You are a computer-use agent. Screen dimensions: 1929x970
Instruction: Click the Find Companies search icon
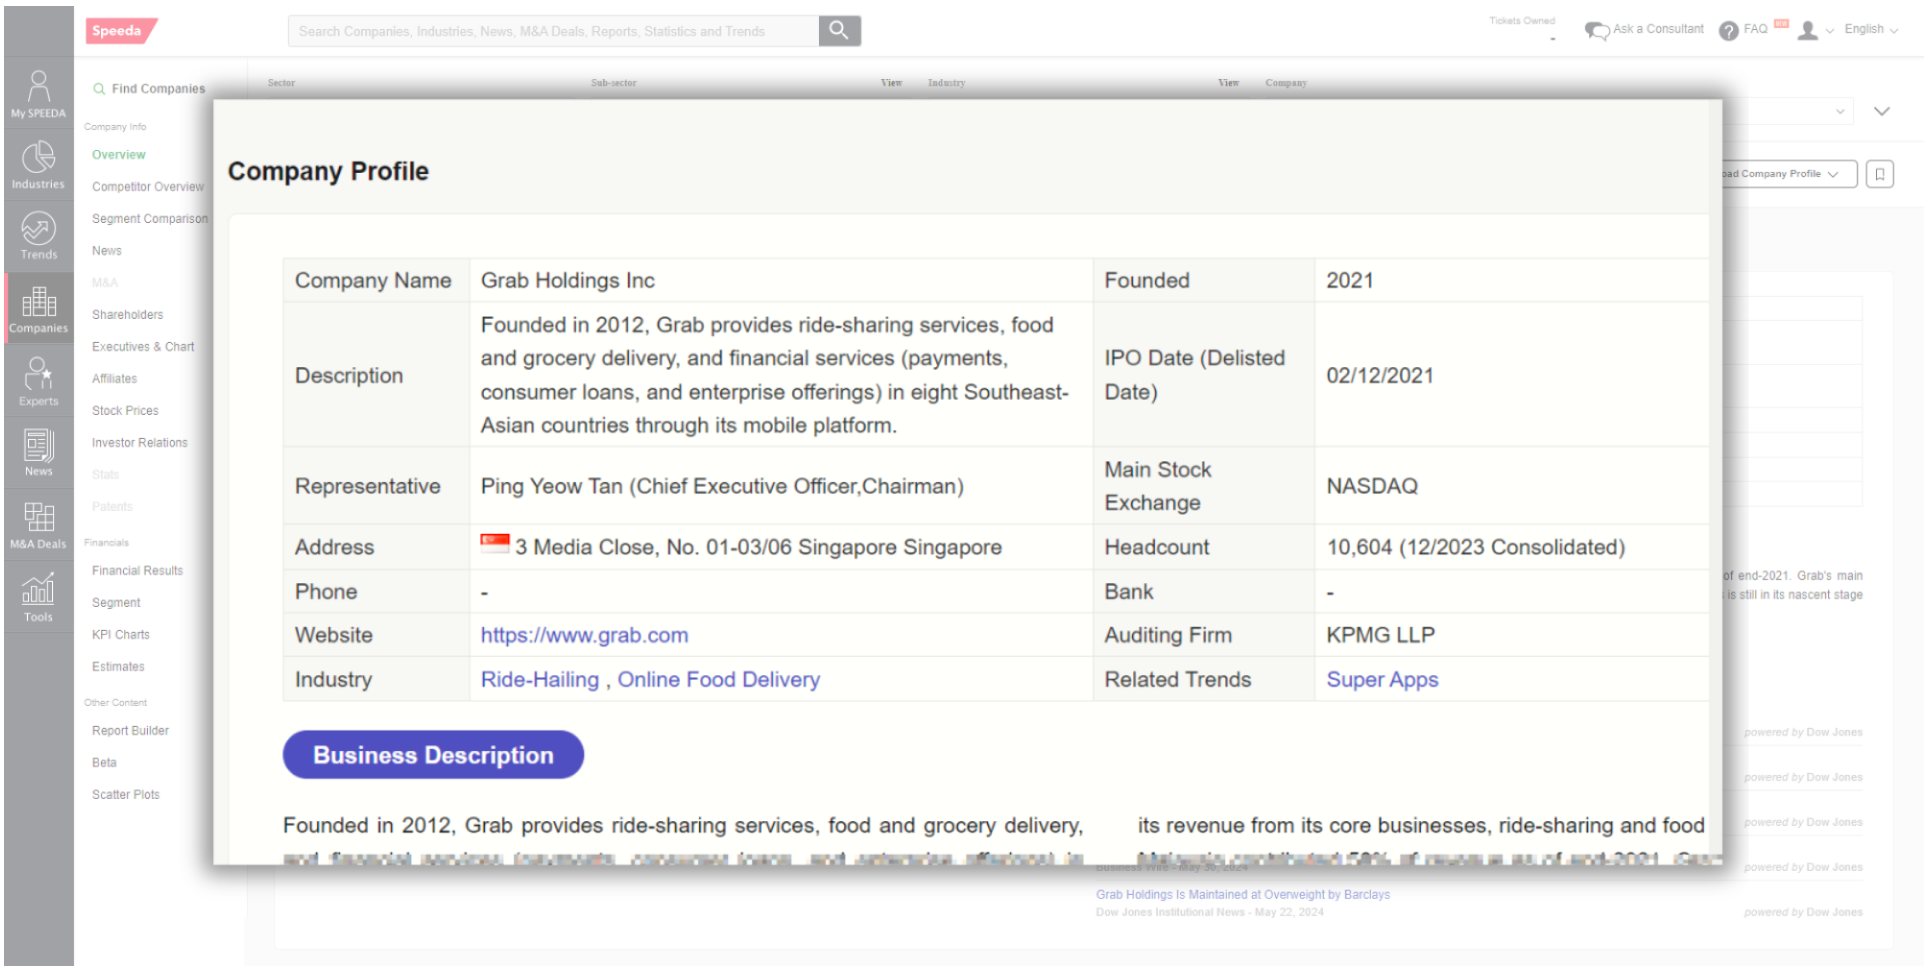(99, 89)
